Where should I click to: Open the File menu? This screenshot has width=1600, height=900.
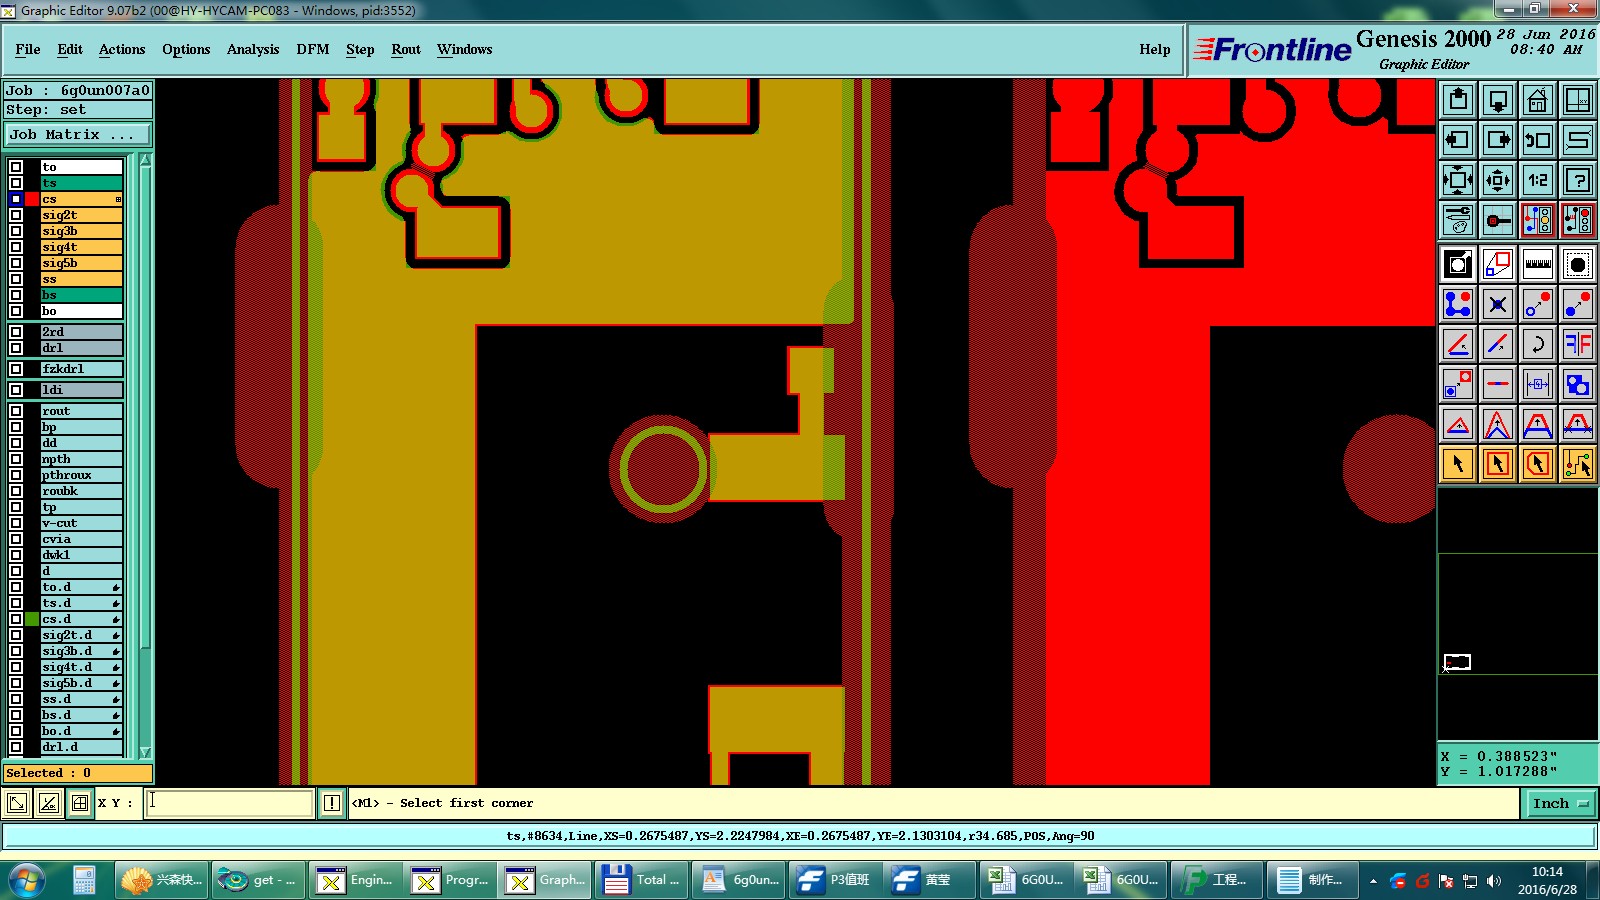point(28,49)
